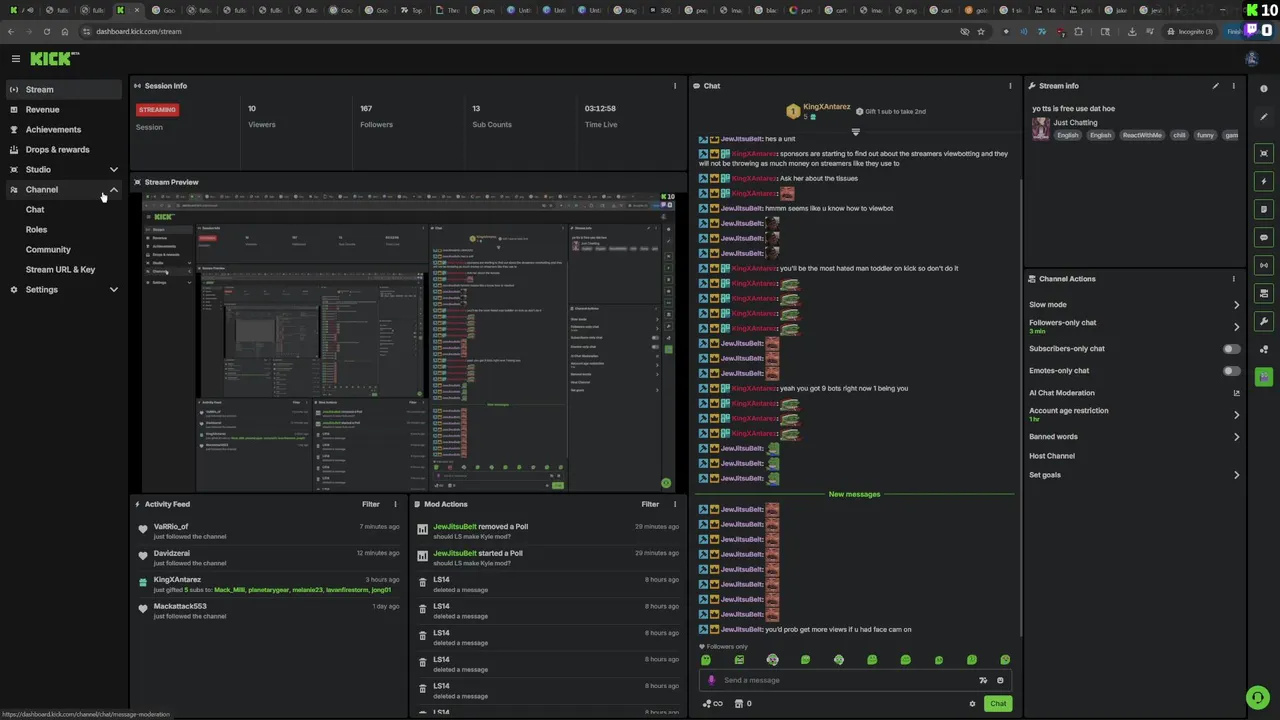Image resolution: width=1280 pixels, height=720 pixels.
Task: Click the wrench icon in the right rail
Action: 1264,321
